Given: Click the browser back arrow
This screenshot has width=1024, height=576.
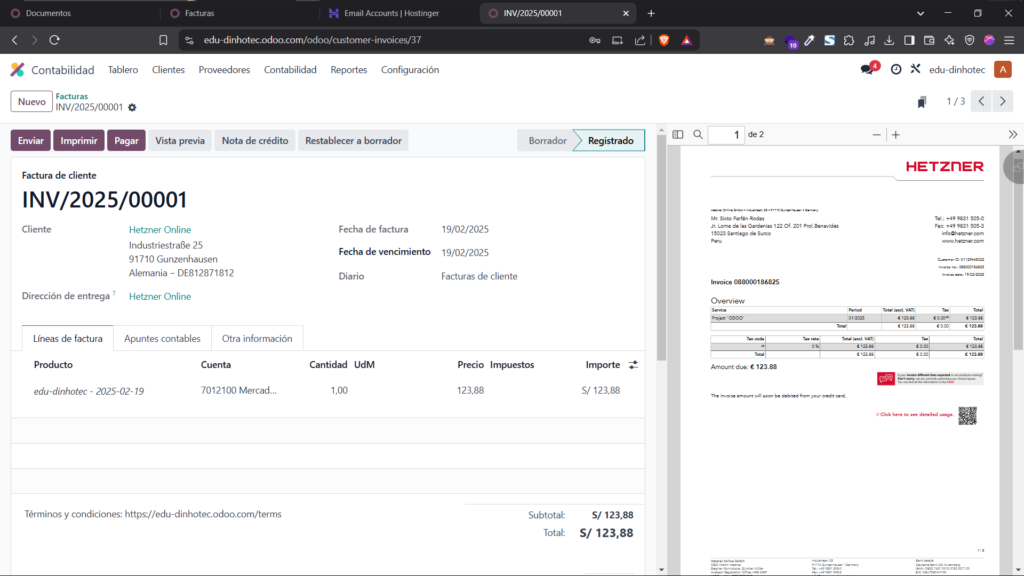Looking at the screenshot, I should (x=15, y=40).
